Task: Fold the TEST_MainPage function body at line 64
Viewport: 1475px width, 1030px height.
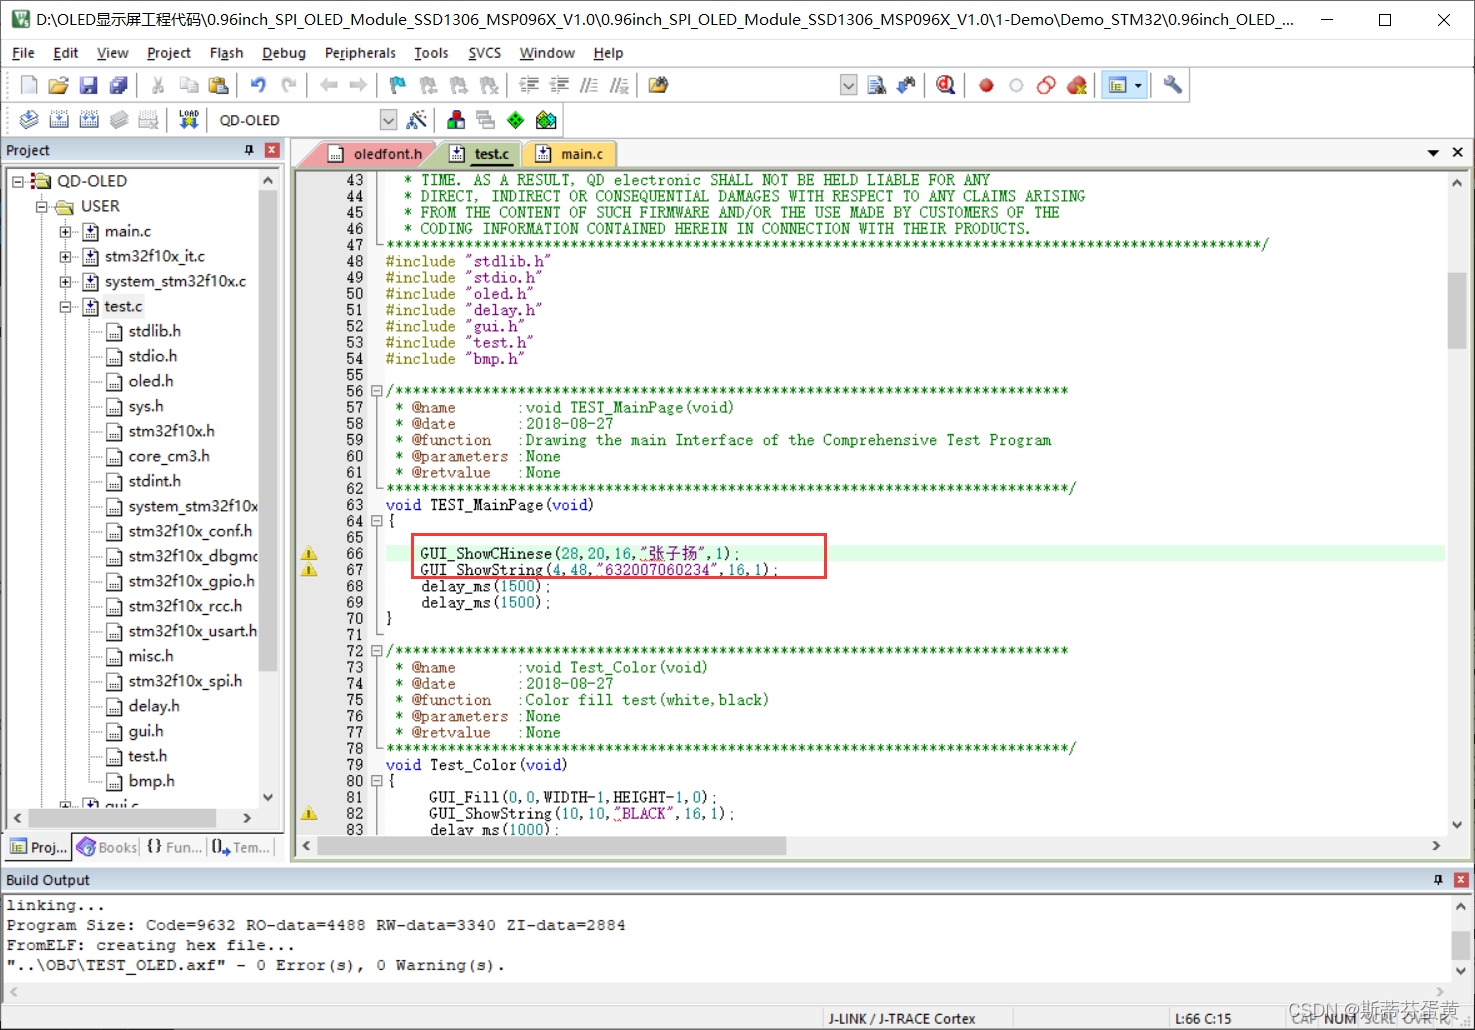Action: coord(377,521)
